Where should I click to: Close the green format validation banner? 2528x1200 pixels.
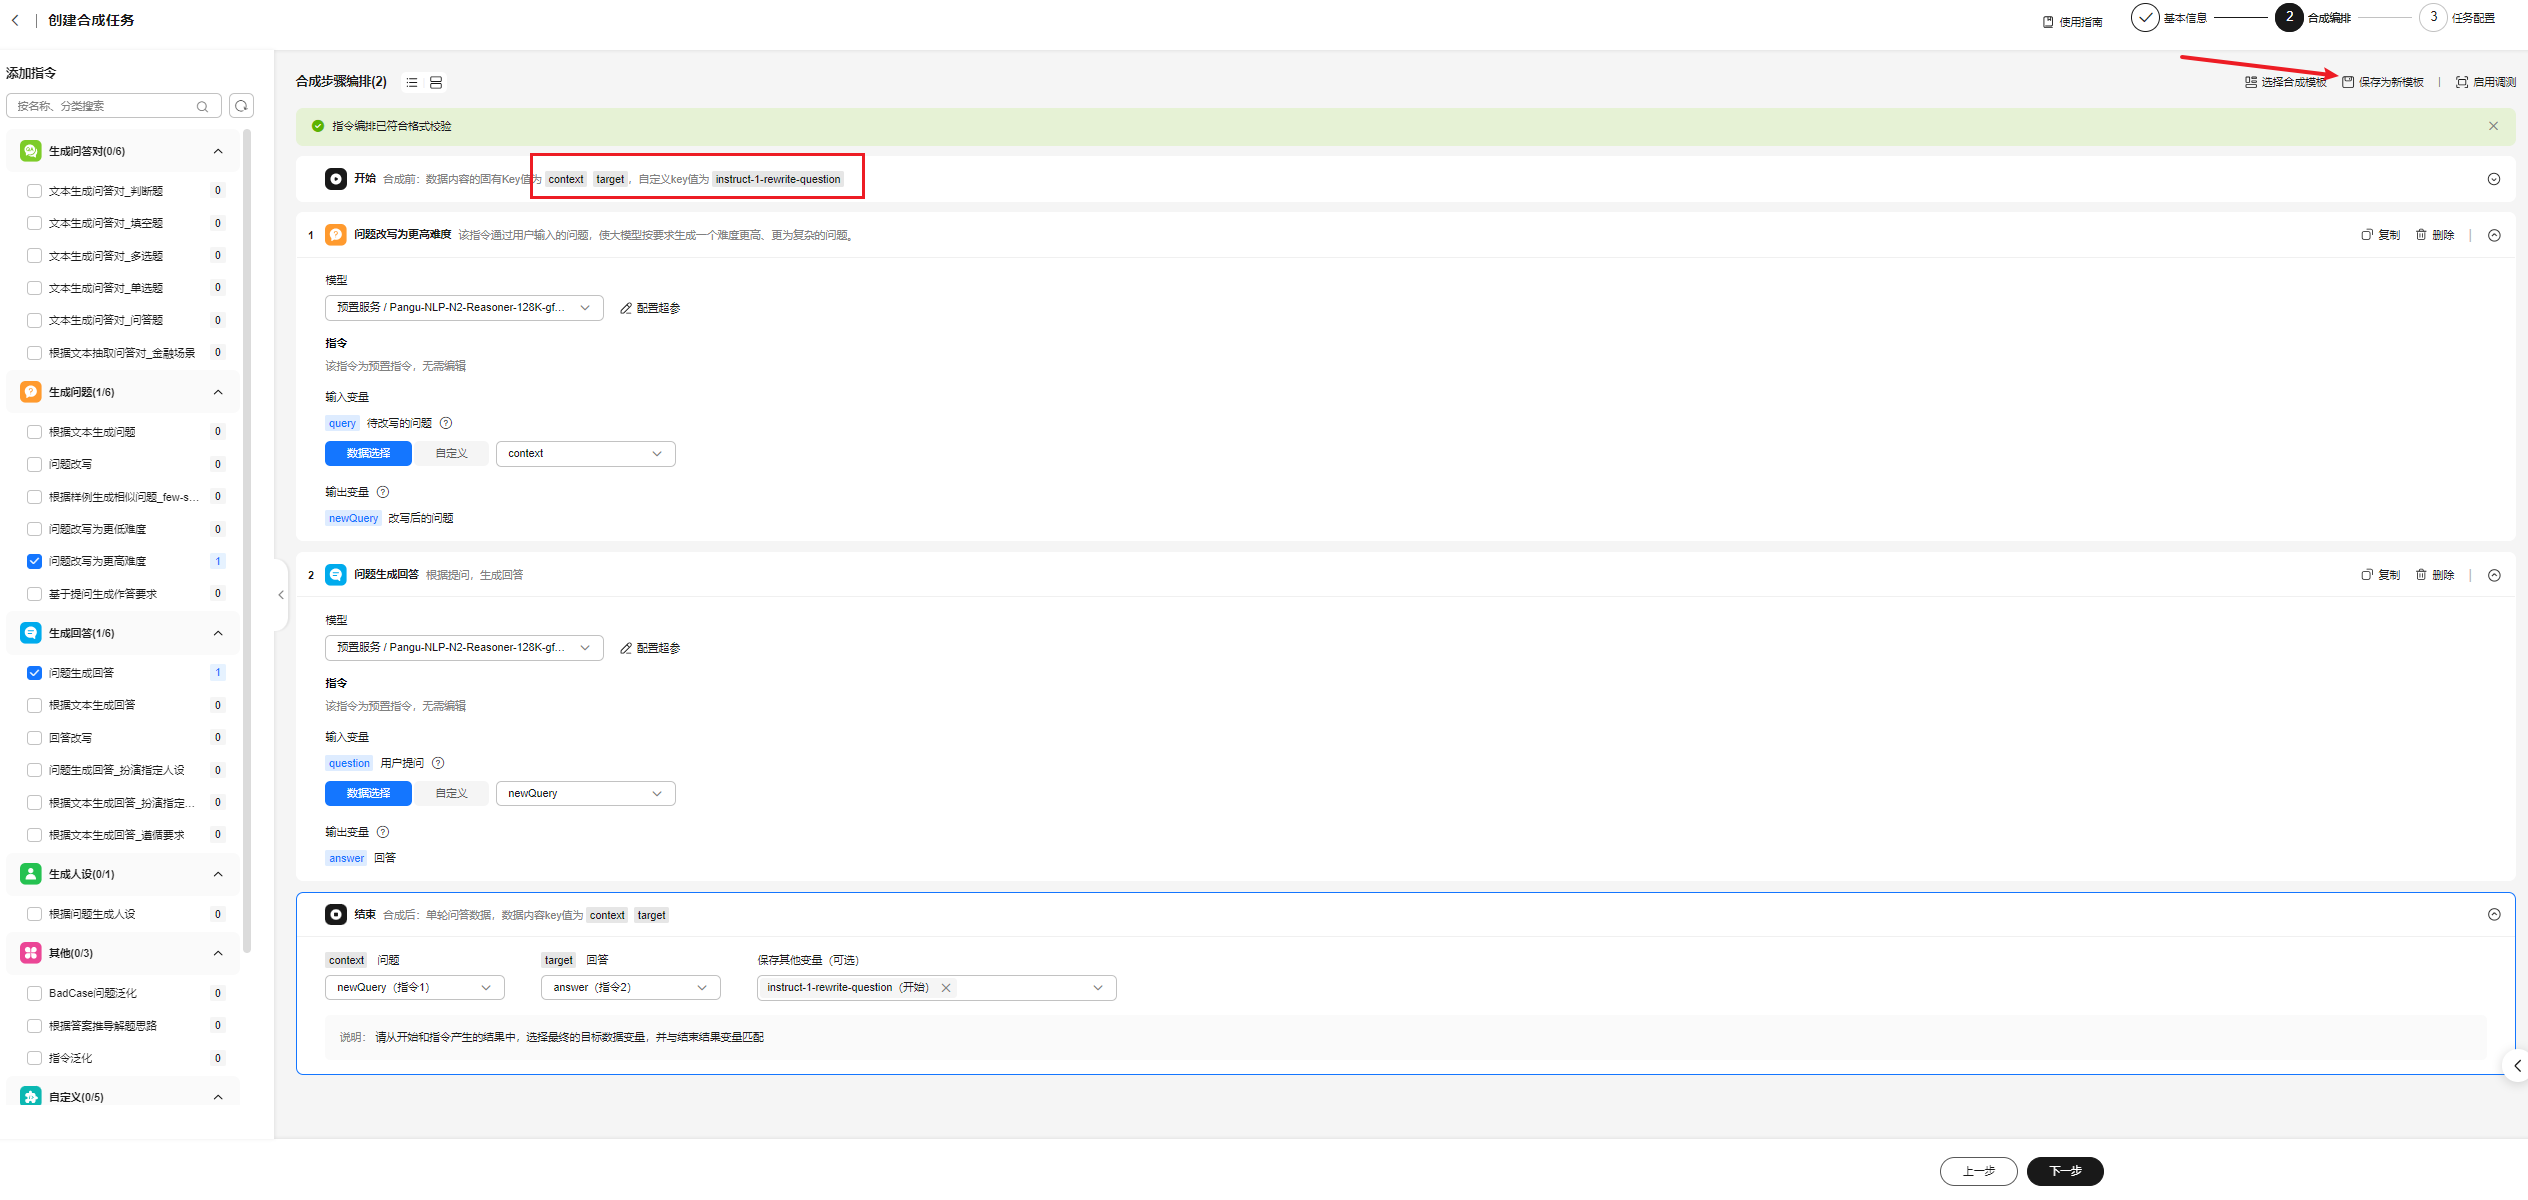[2493, 126]
